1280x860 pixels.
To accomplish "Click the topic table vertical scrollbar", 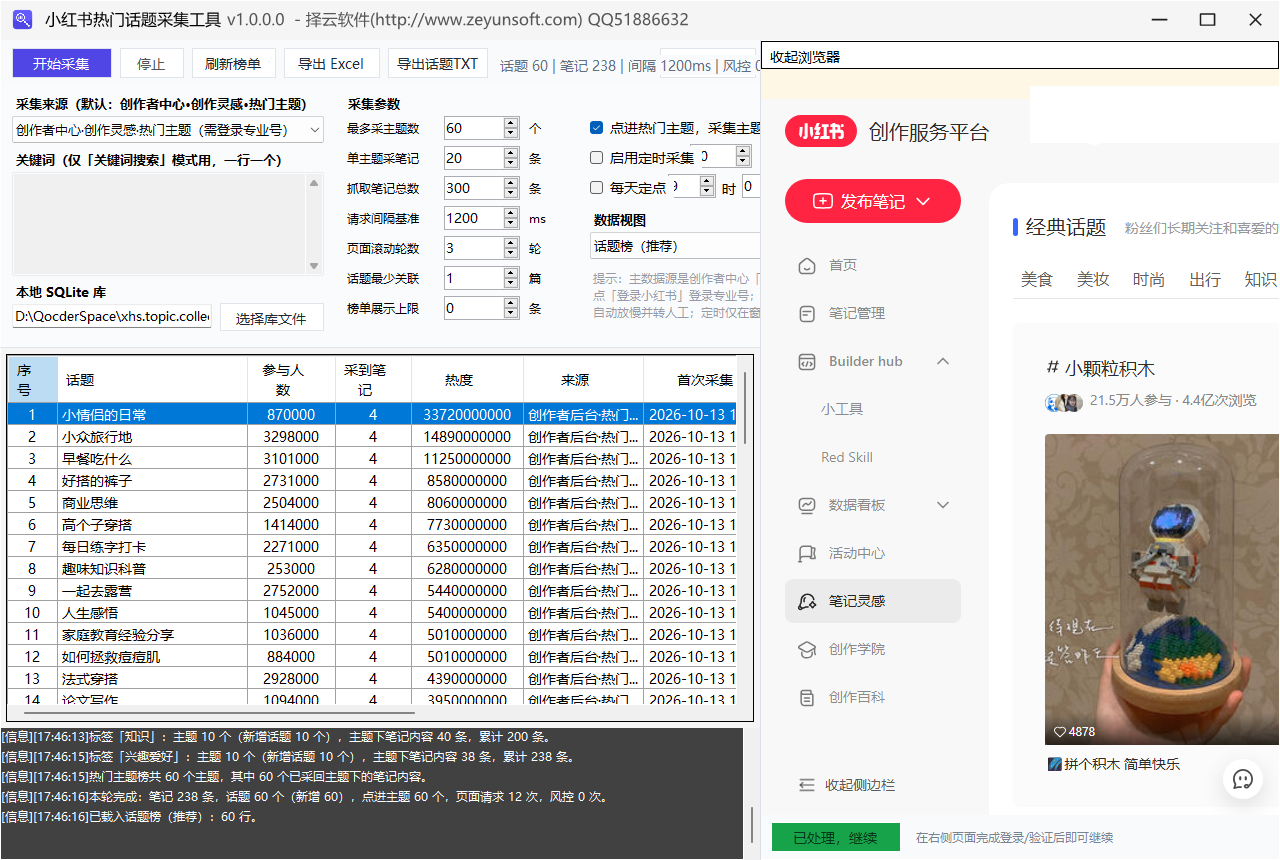I will (745, 407).
